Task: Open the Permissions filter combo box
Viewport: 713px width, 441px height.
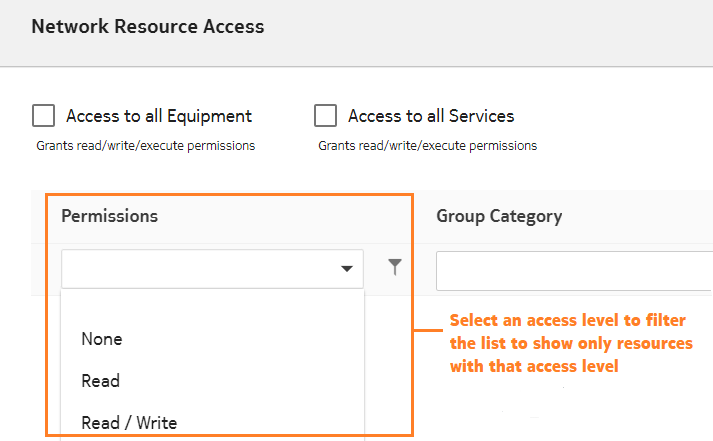Action: coord(200,269)
